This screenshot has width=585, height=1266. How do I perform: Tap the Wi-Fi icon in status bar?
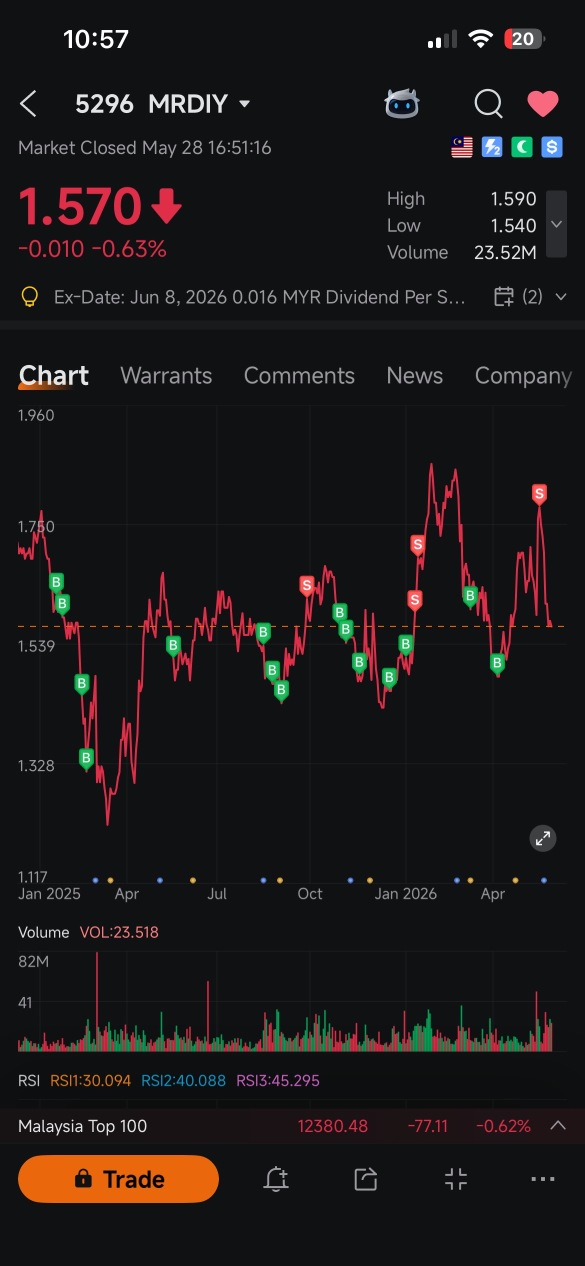coord(481,39)
